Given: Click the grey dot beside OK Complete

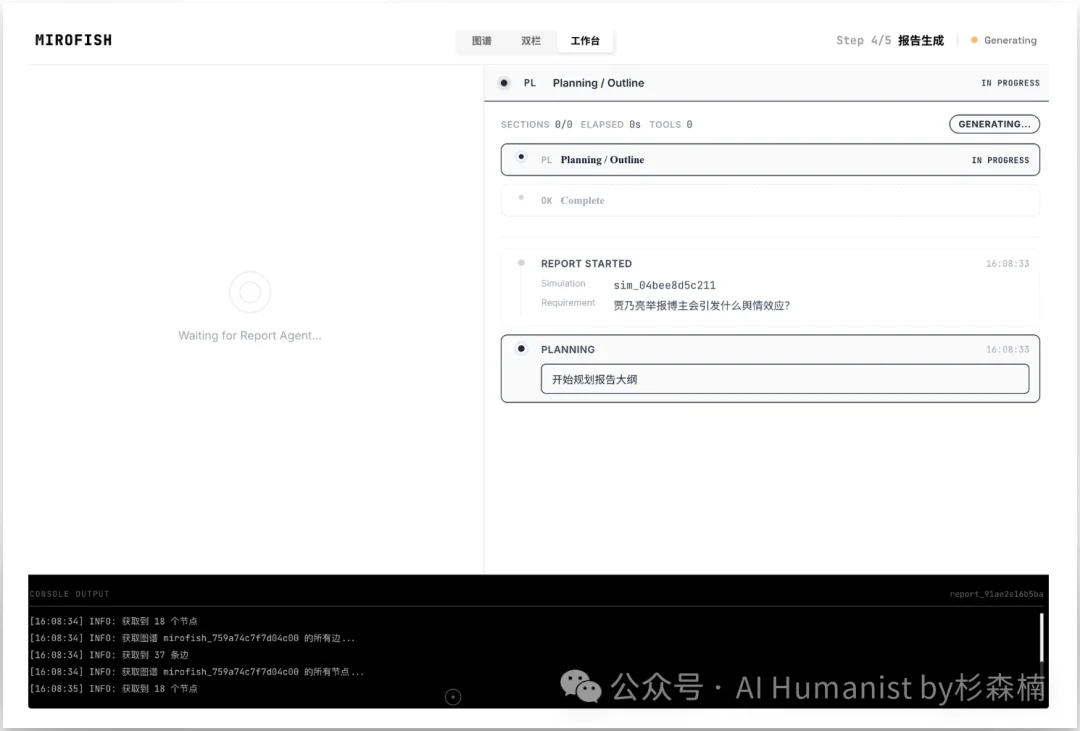Looking at the screenshot, I should 521,198.
